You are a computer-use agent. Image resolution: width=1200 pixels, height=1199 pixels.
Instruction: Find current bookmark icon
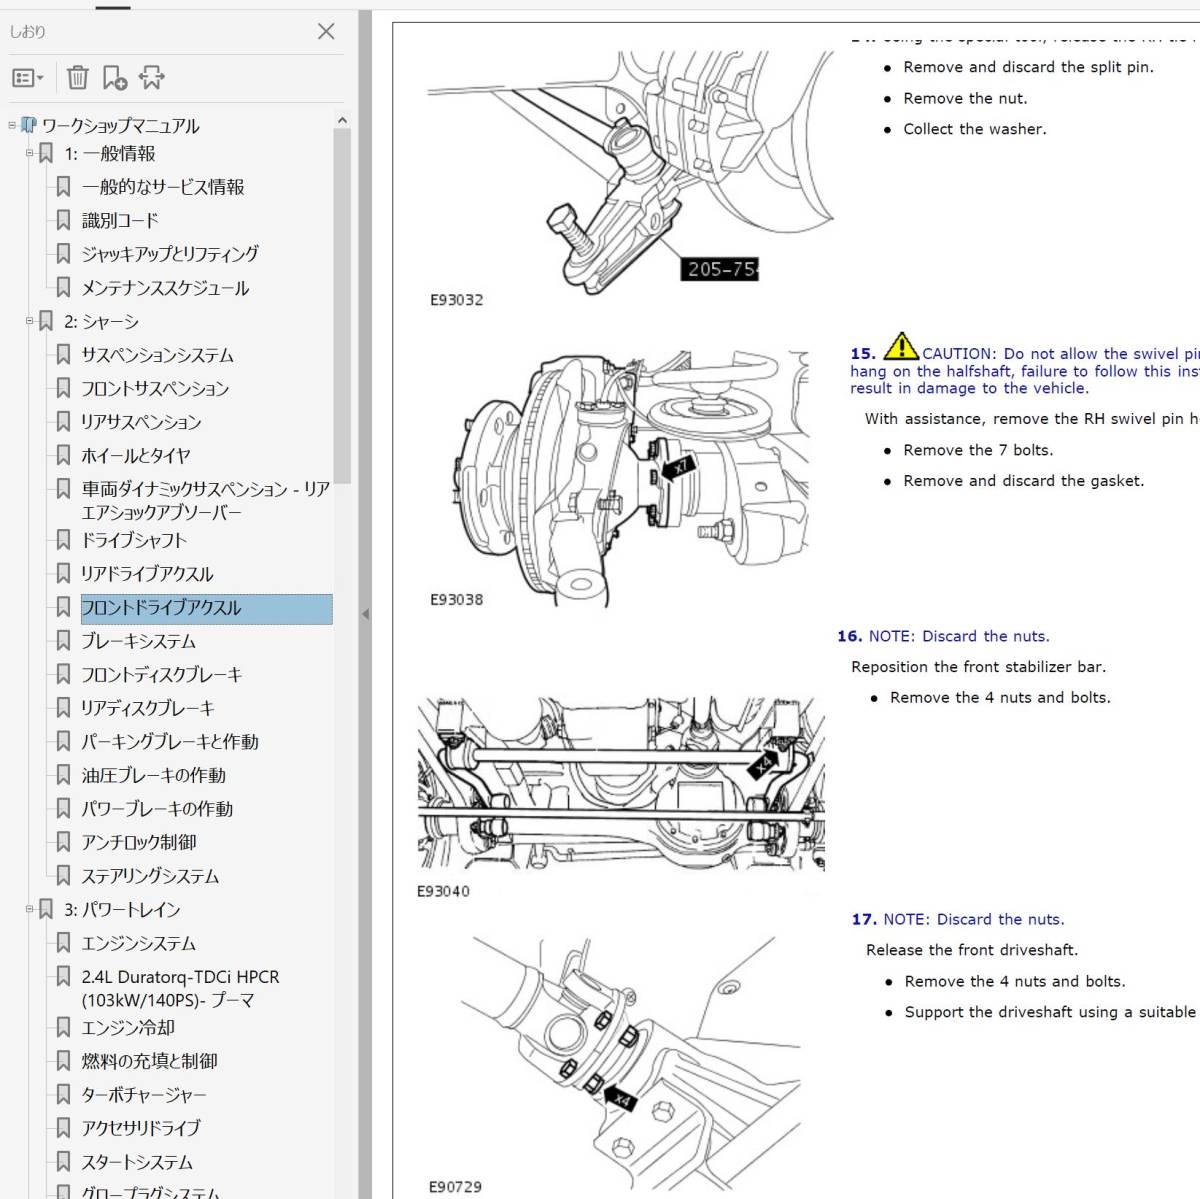[x=152, y=77]
